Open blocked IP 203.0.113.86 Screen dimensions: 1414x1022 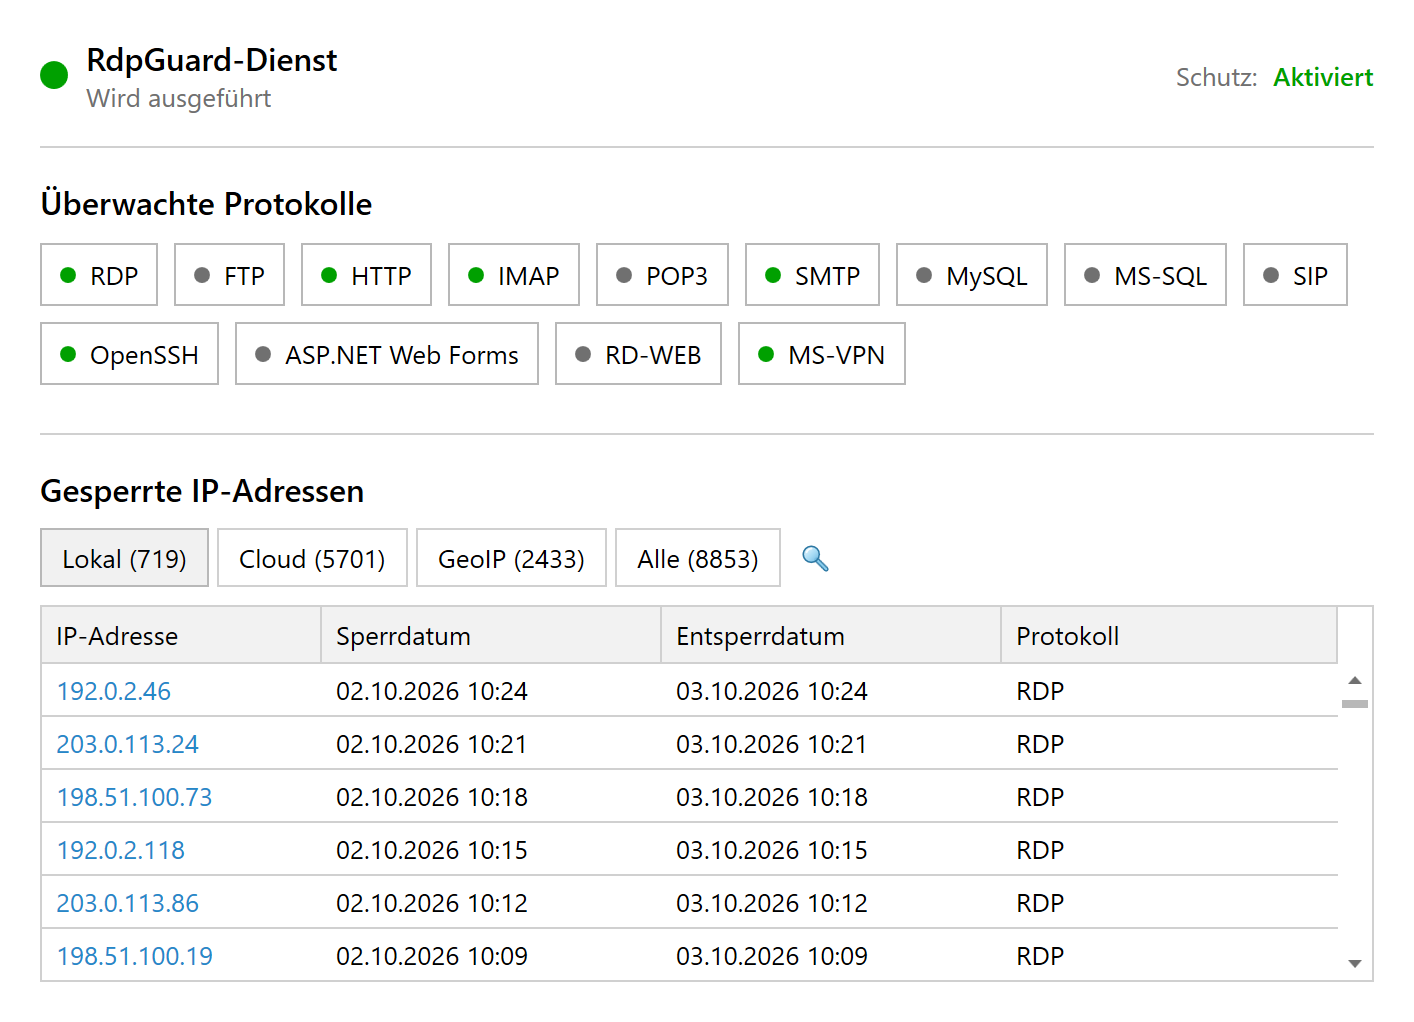pyautogui.click(x=127, y=903)
